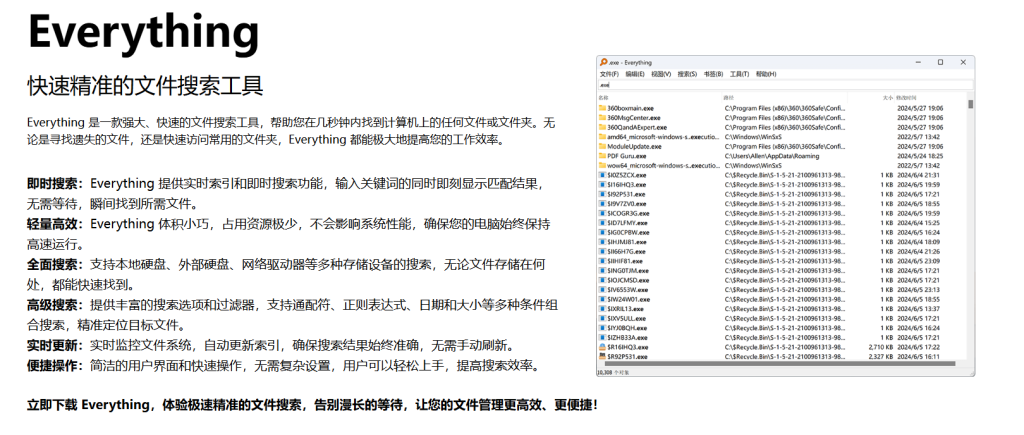Image resolution: width=1024 pixels, height=435 pixels.
Task: Sort results by the 修改时间 column header
Action: pyautogui.click(x=909, y=98)
